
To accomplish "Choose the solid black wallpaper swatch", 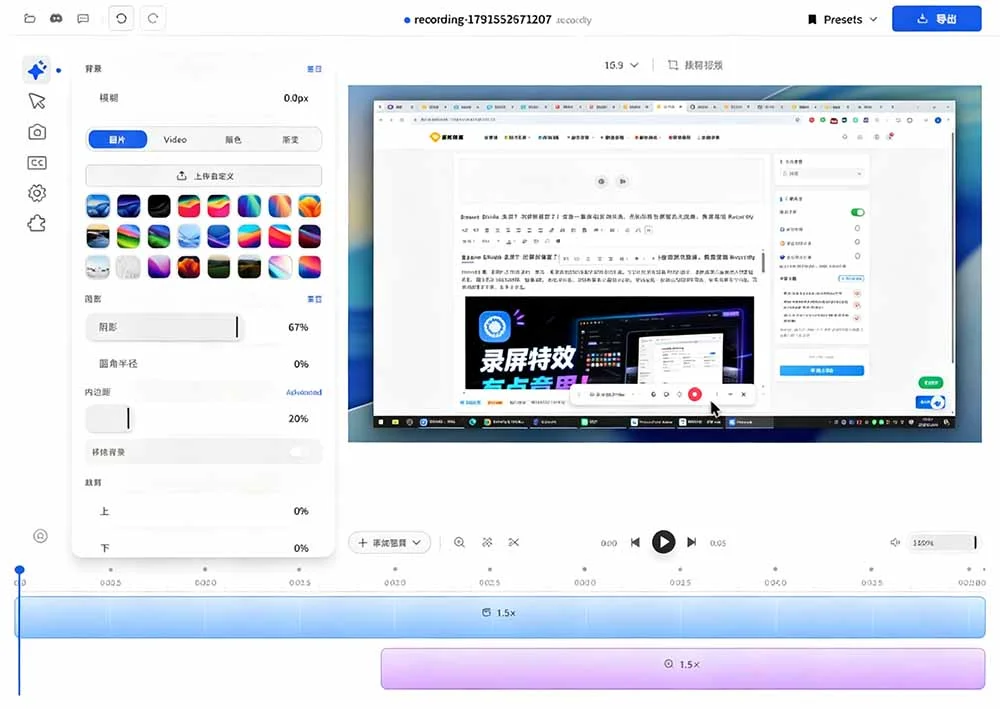I will click(159, 206).
